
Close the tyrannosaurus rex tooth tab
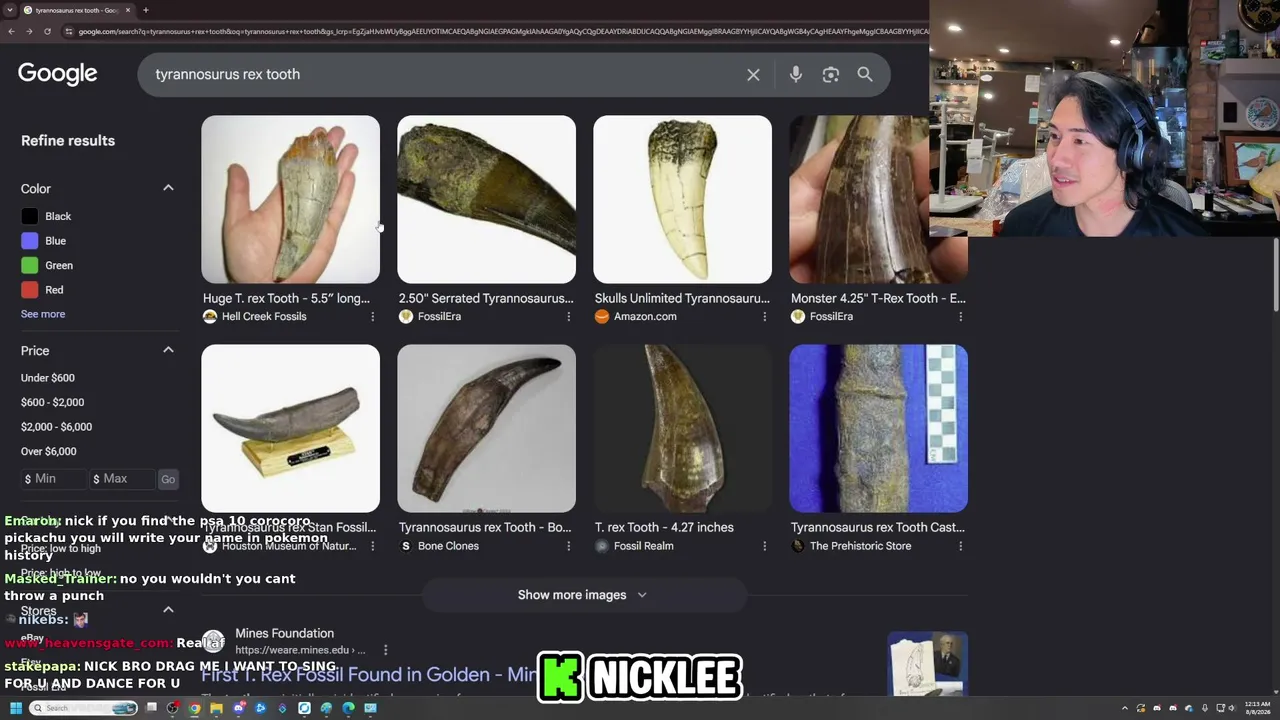pyautogui.click(x=128, y=10)
